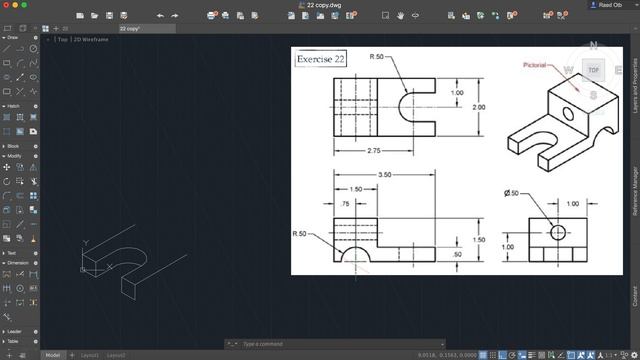Click the Rotate tool in Modify panel
The width and height of the screenshot is (640, 360).
pyautogui.click(x=7, y=182)
